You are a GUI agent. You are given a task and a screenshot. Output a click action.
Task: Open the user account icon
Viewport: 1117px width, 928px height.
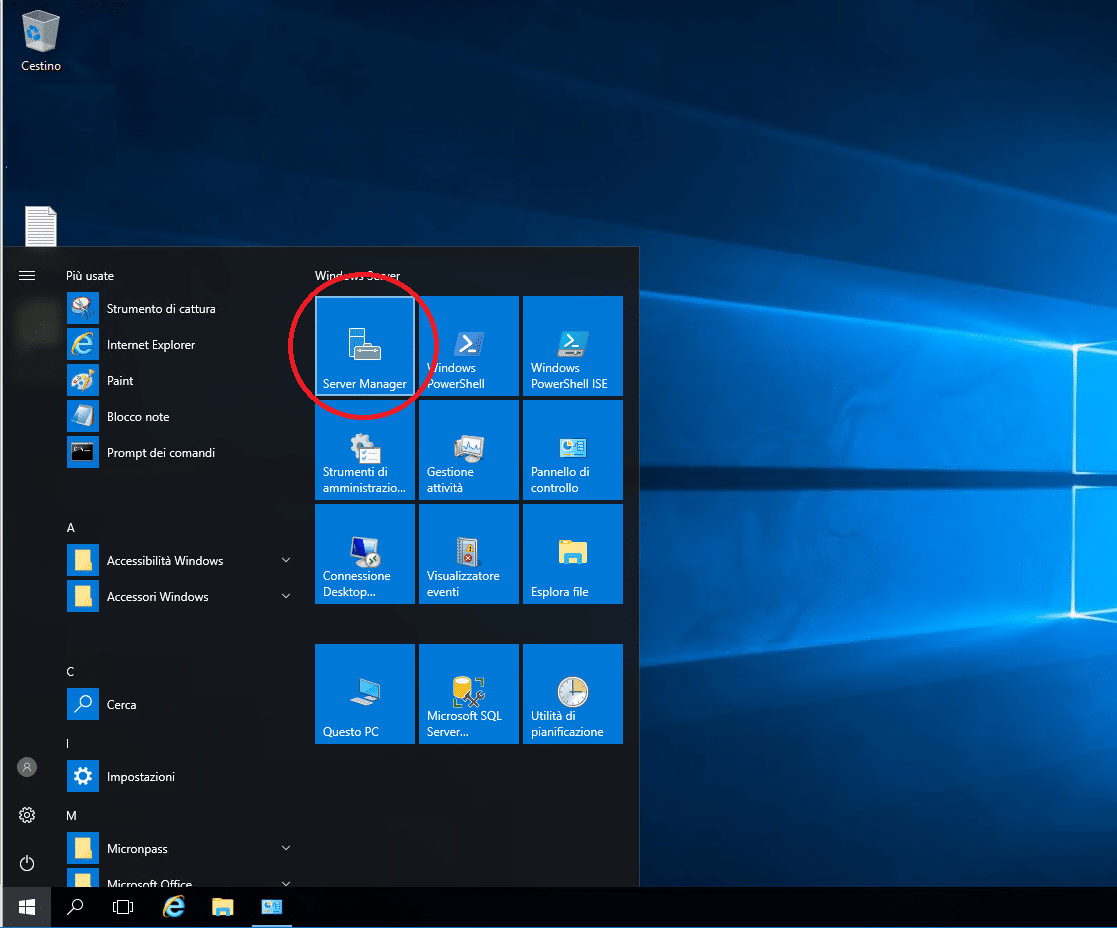pos(27,767)
